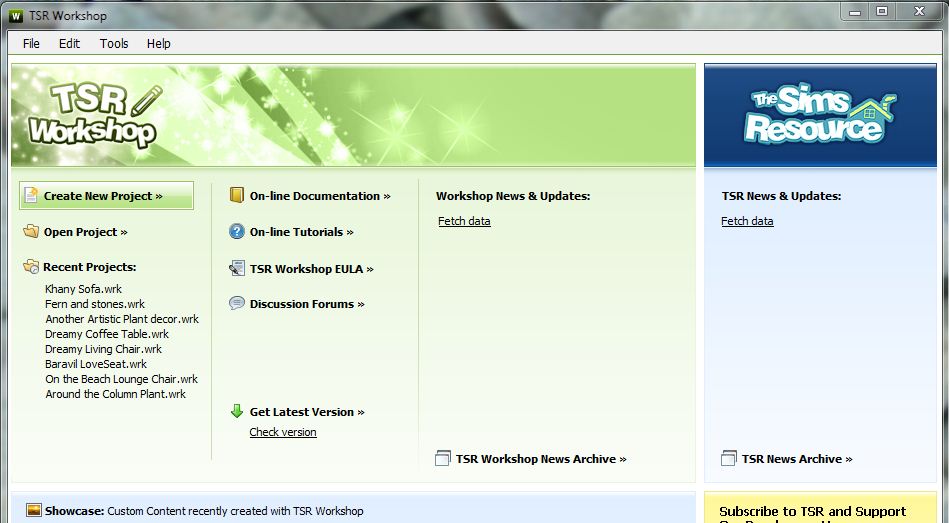Click Fetch data under TSR News & Updates
949x523 pixels.
[x=747, y=221]
